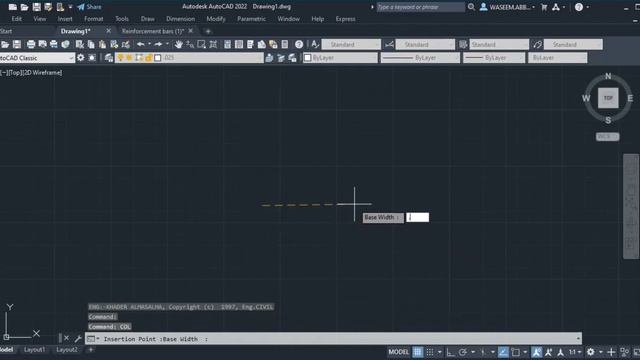Open the Draw menu
Viewport: 640px width, 360px height.
coord(147,19)
